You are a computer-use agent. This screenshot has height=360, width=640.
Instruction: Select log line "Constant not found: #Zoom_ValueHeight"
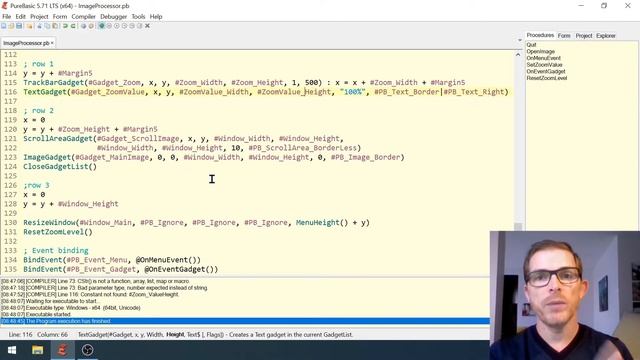click(89, 294)
